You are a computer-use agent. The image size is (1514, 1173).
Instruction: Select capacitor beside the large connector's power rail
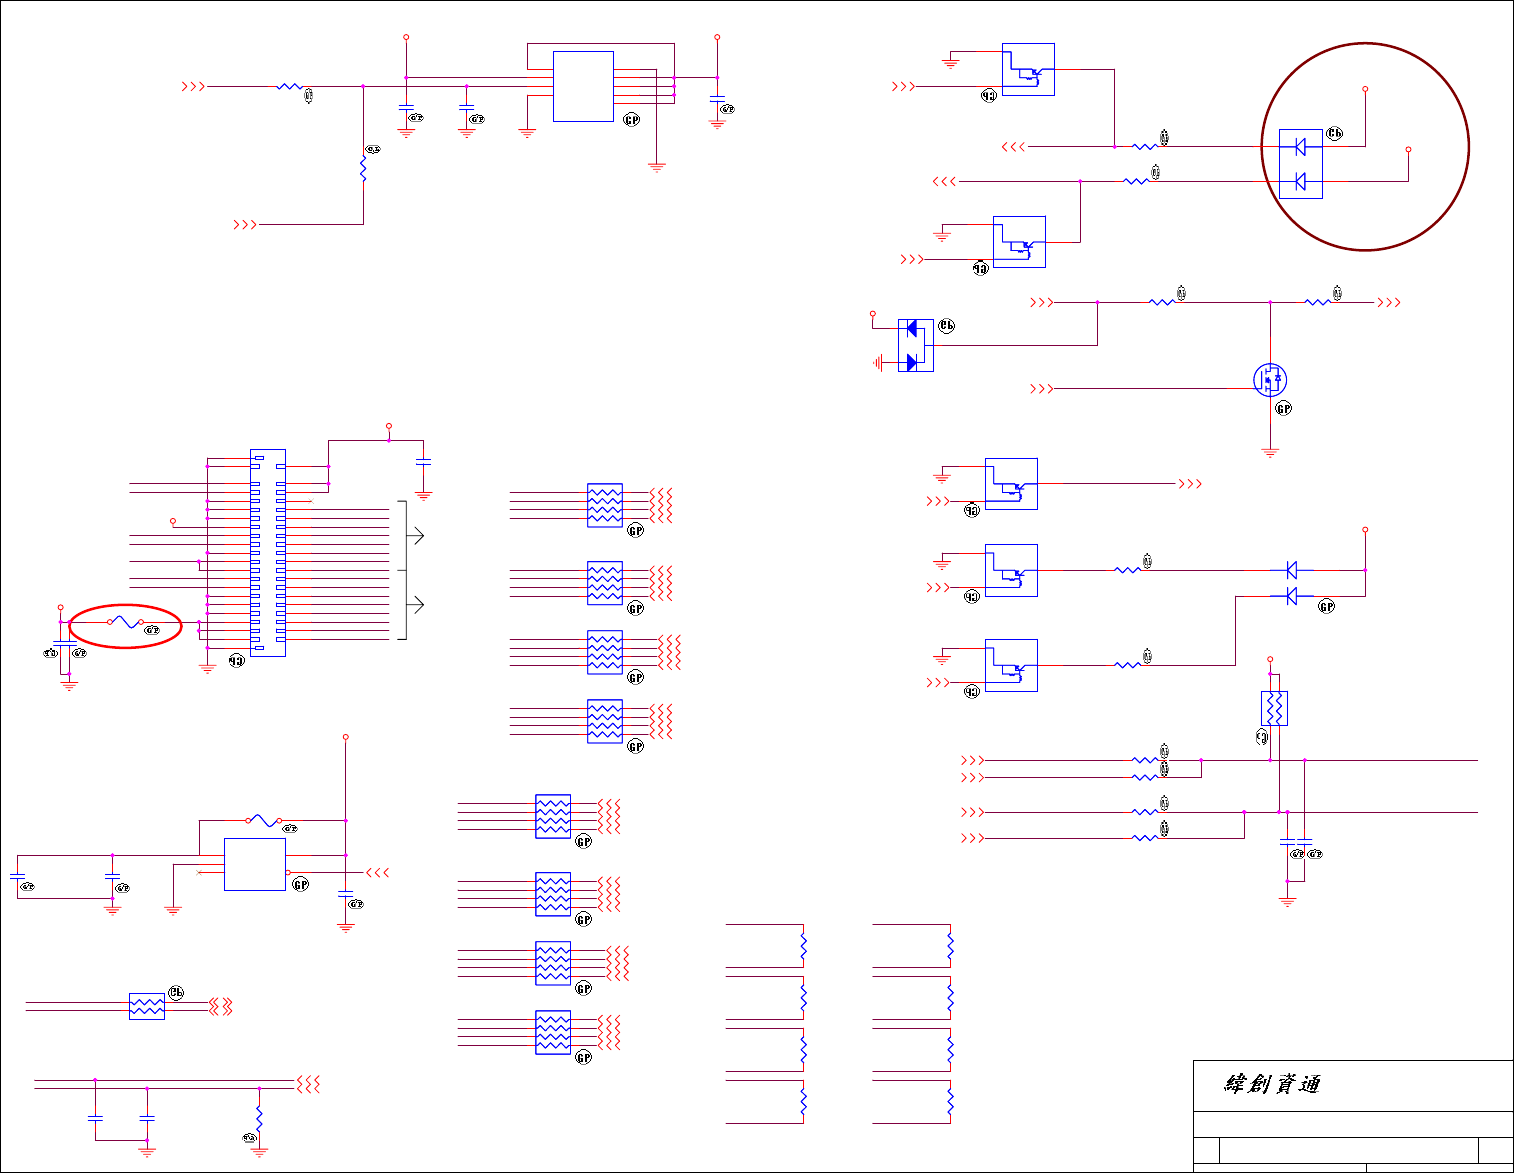coord(423,463)
